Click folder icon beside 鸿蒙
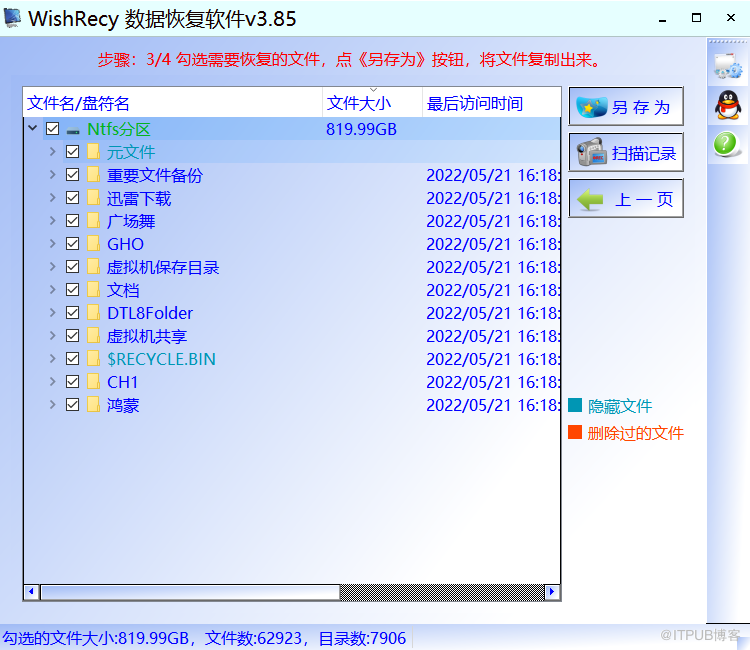 (x=93, y=405)
